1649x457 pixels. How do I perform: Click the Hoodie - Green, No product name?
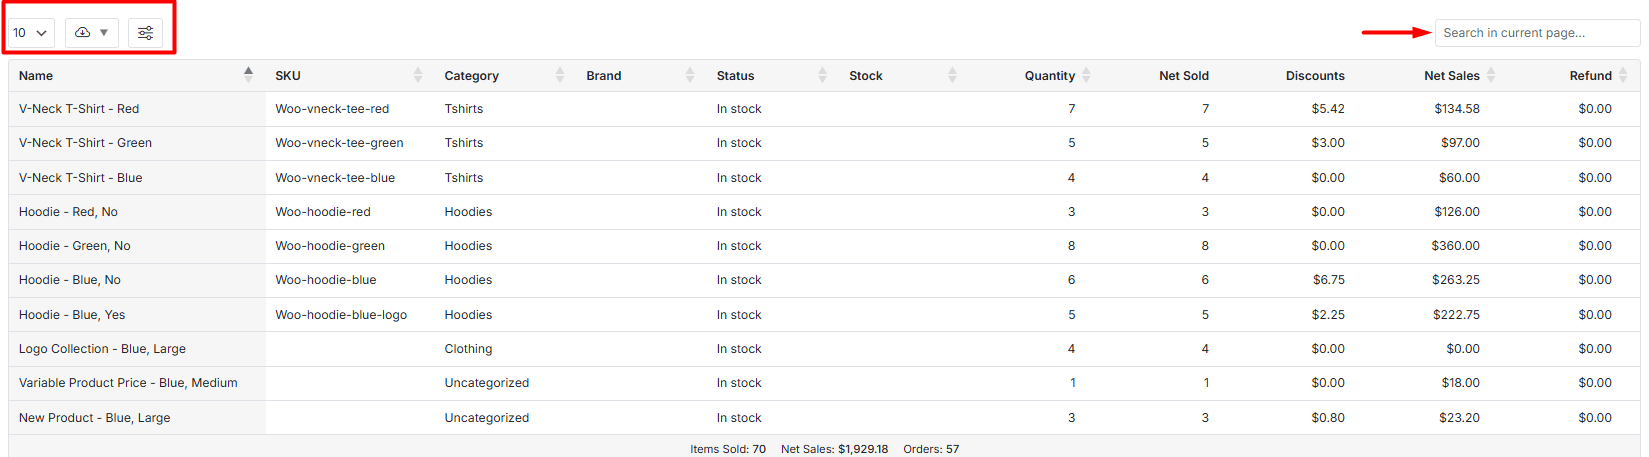75,246
